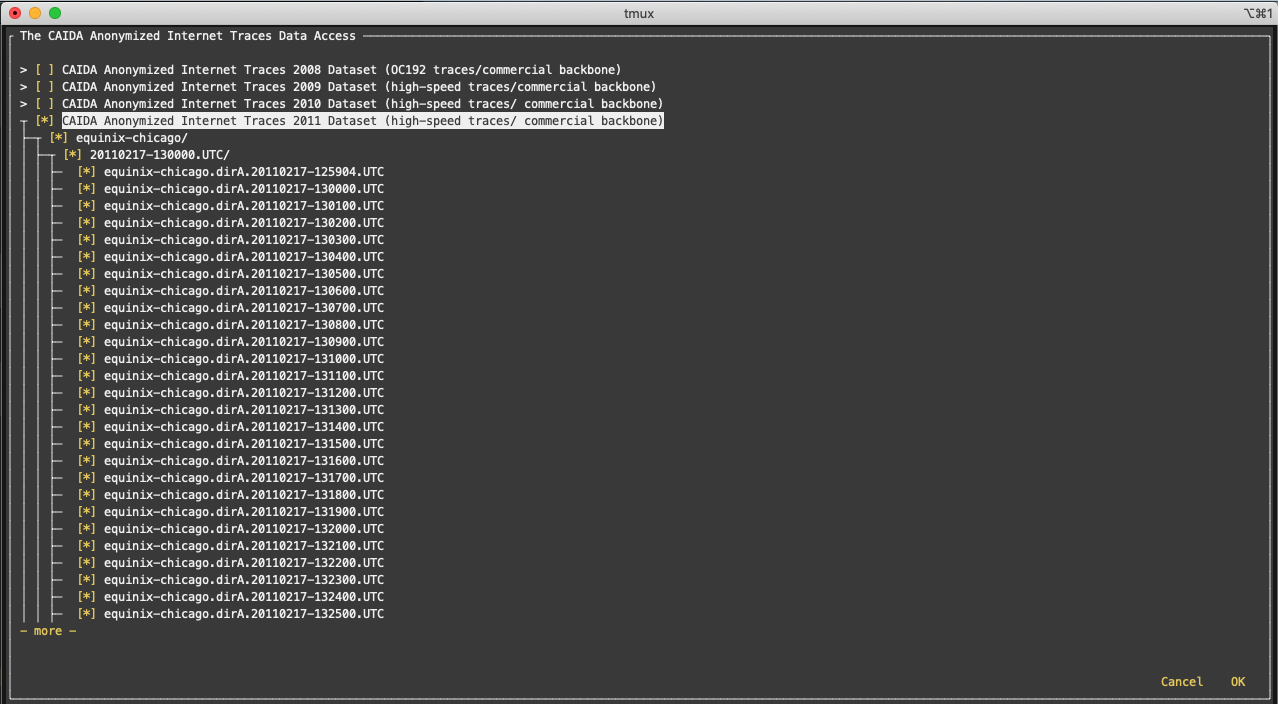This screenshot has height=704, width=1278.
Task: Uncheck the dirA.20110217-125904.UTC file checkbox
Action: [86, 172]
